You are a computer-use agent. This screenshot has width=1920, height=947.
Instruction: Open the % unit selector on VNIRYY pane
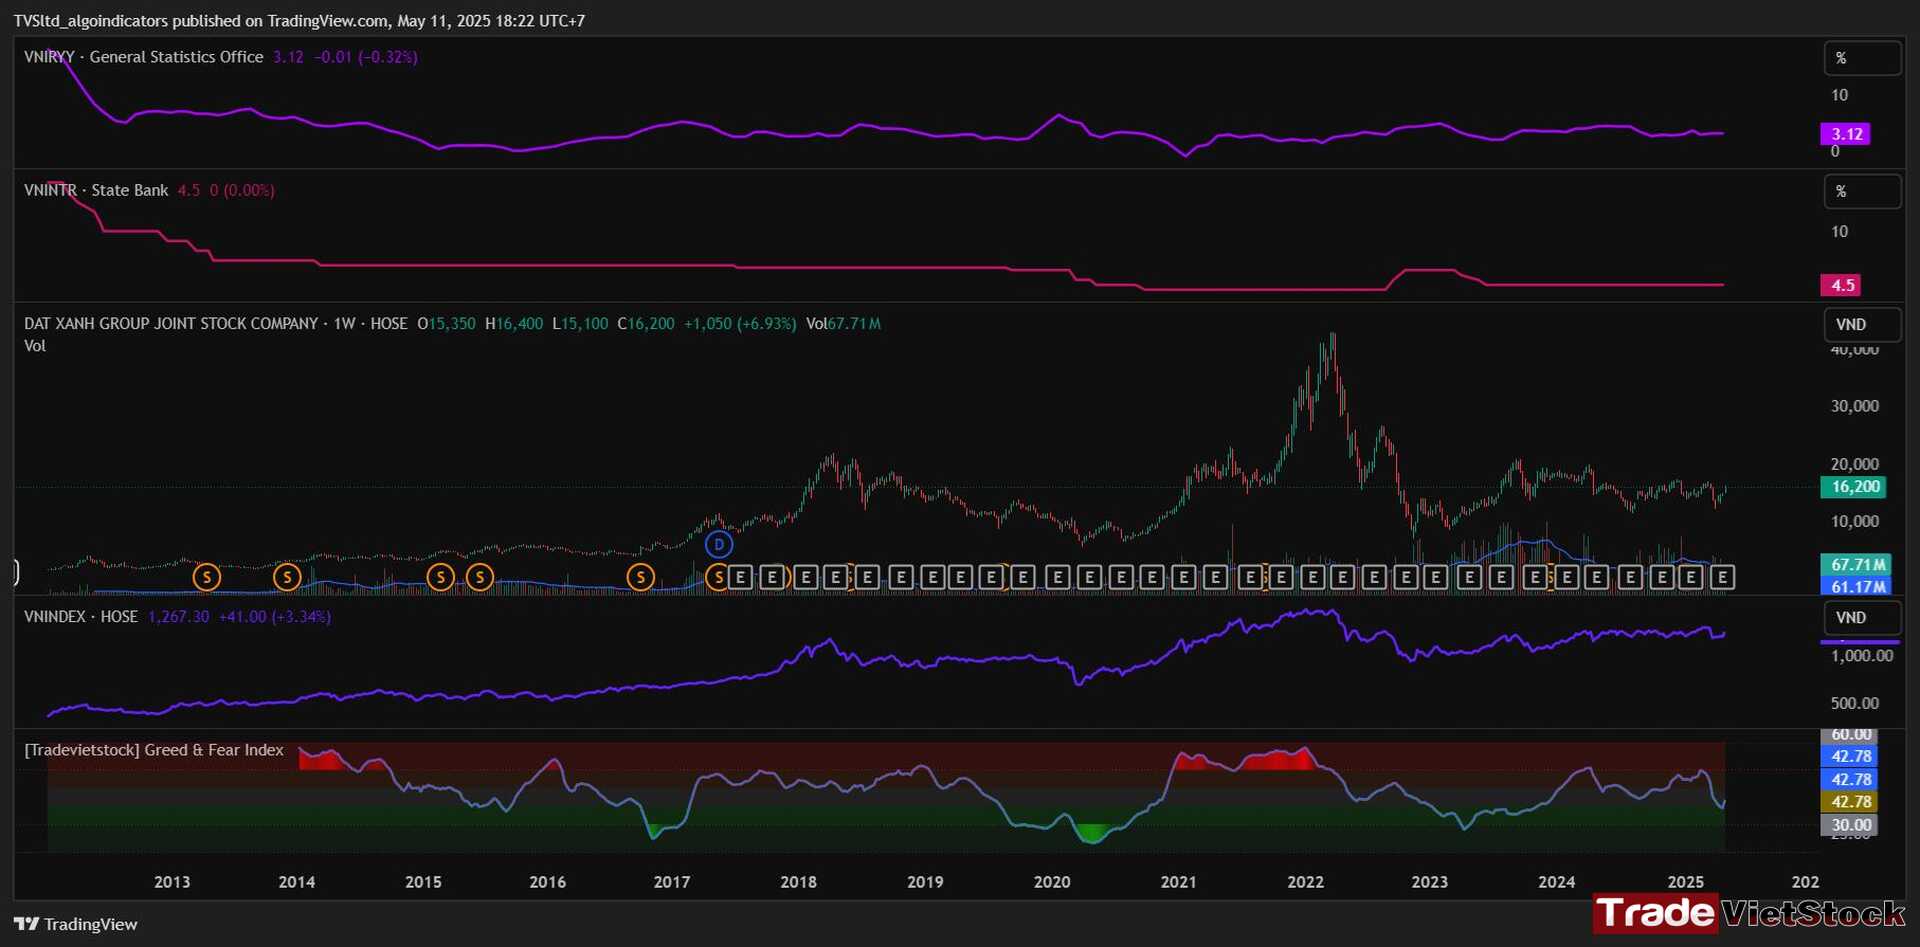tap(1862, 58)
